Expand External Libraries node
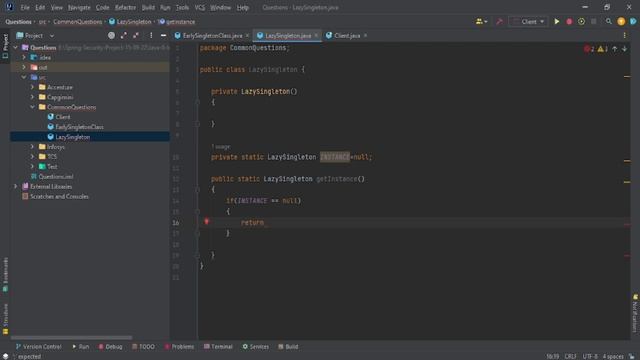The image size is (640, 360). click(x=16, y=187)
